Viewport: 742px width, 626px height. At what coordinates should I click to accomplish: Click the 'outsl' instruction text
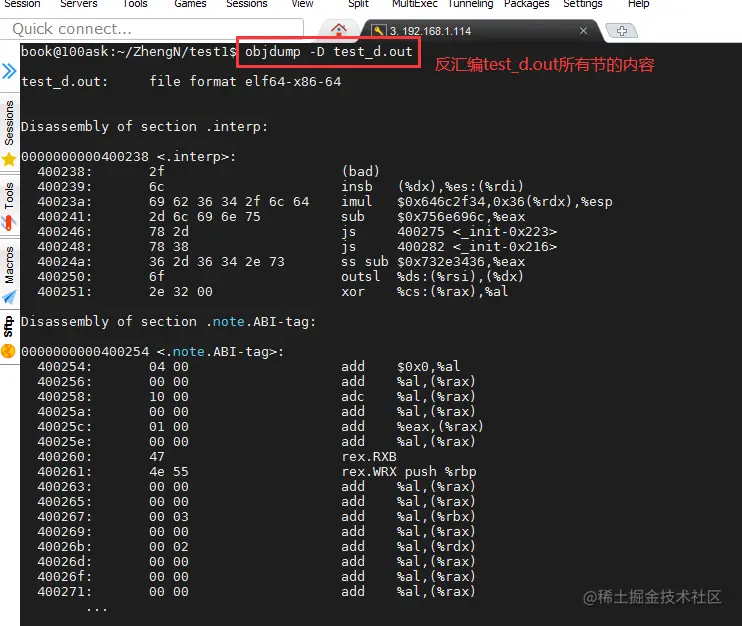361,276
